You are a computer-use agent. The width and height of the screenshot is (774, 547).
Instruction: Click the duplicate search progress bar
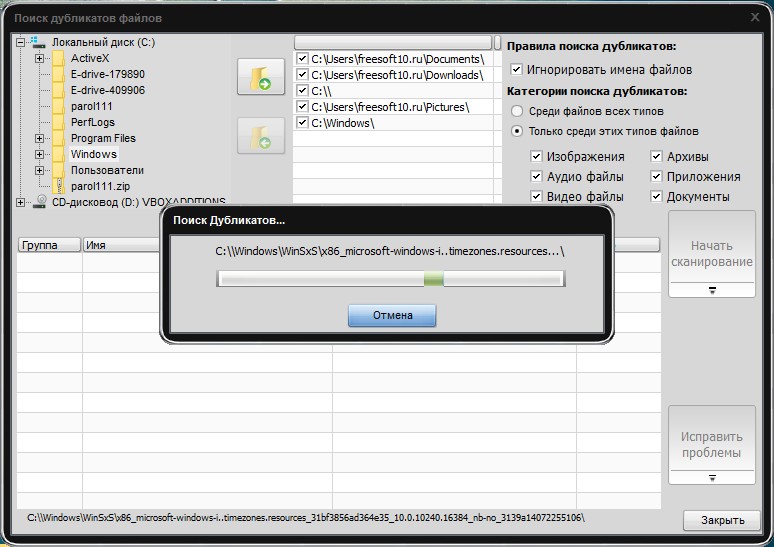[x=390, y=279]
